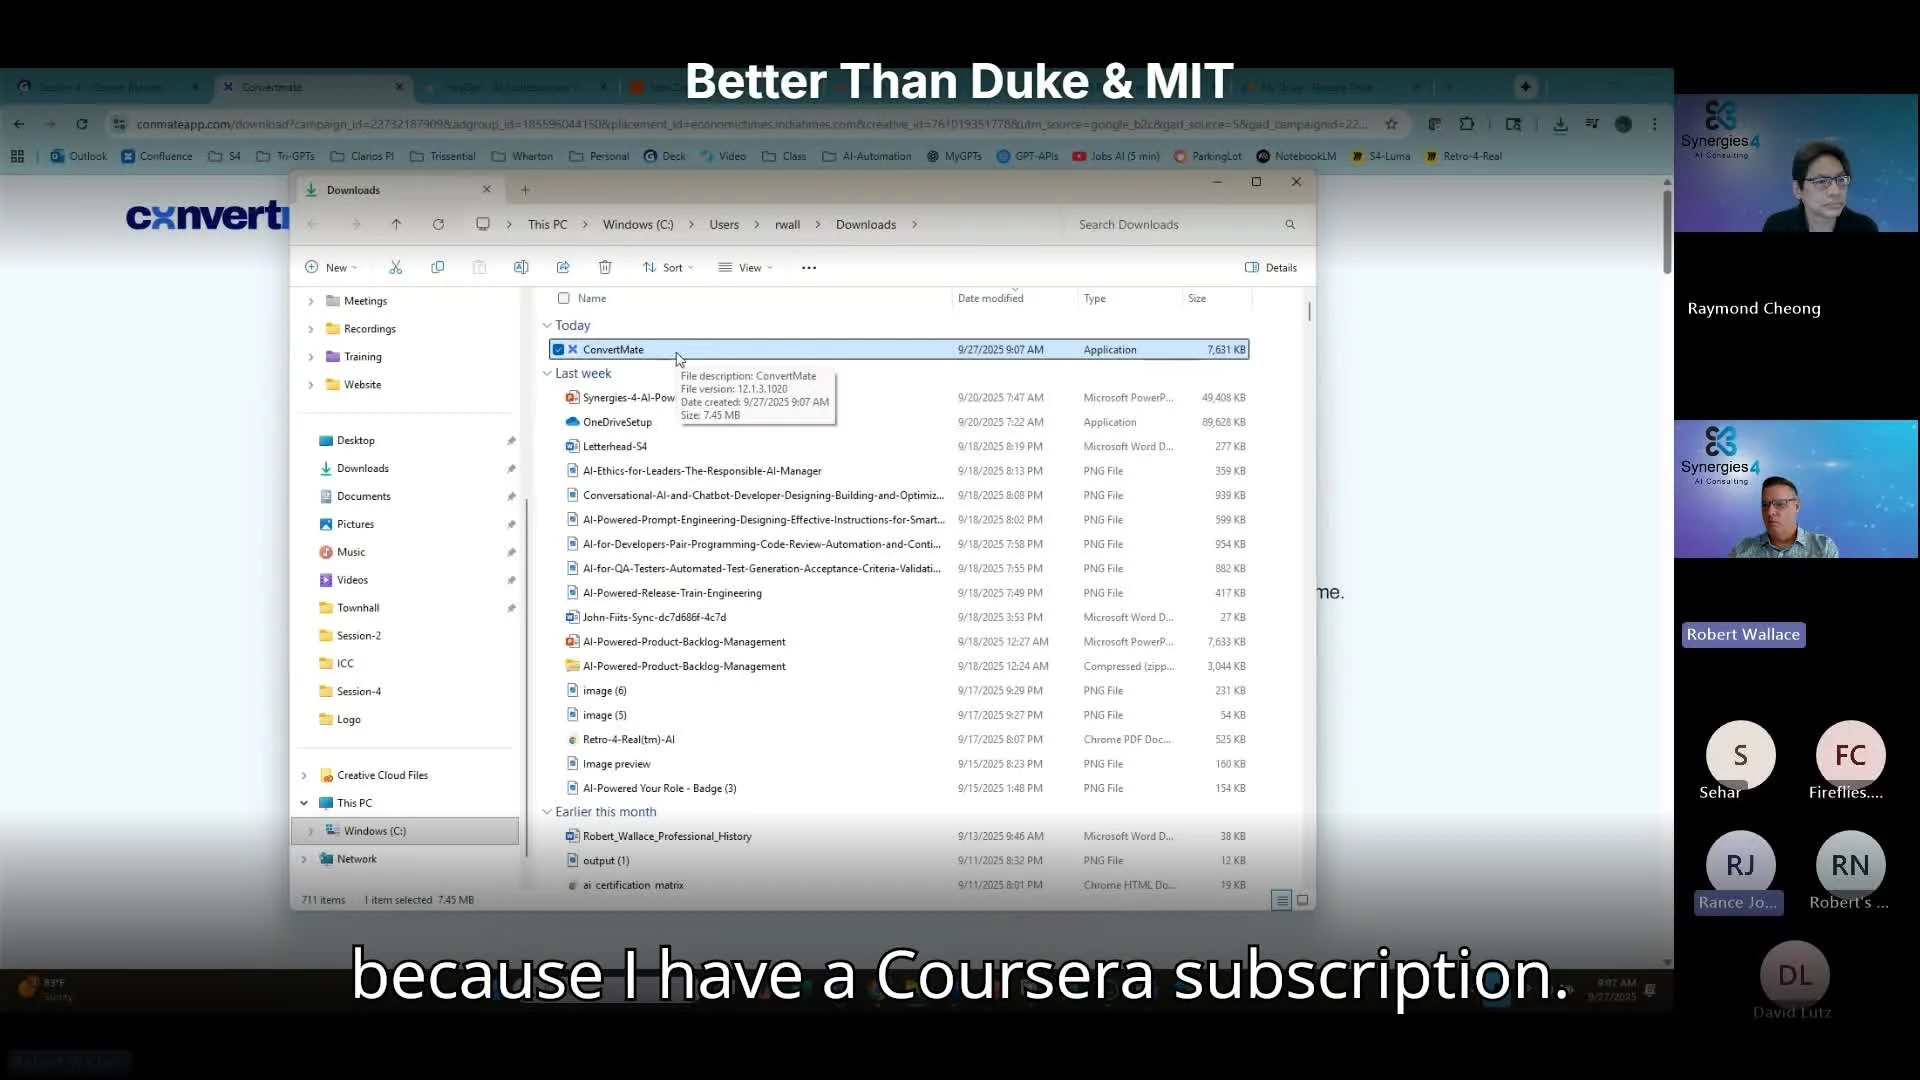Click the Rename icon in toolbar
The width and height of the screenshot is (1920, 1080).
pyautogui.click(x=521, y=268)
